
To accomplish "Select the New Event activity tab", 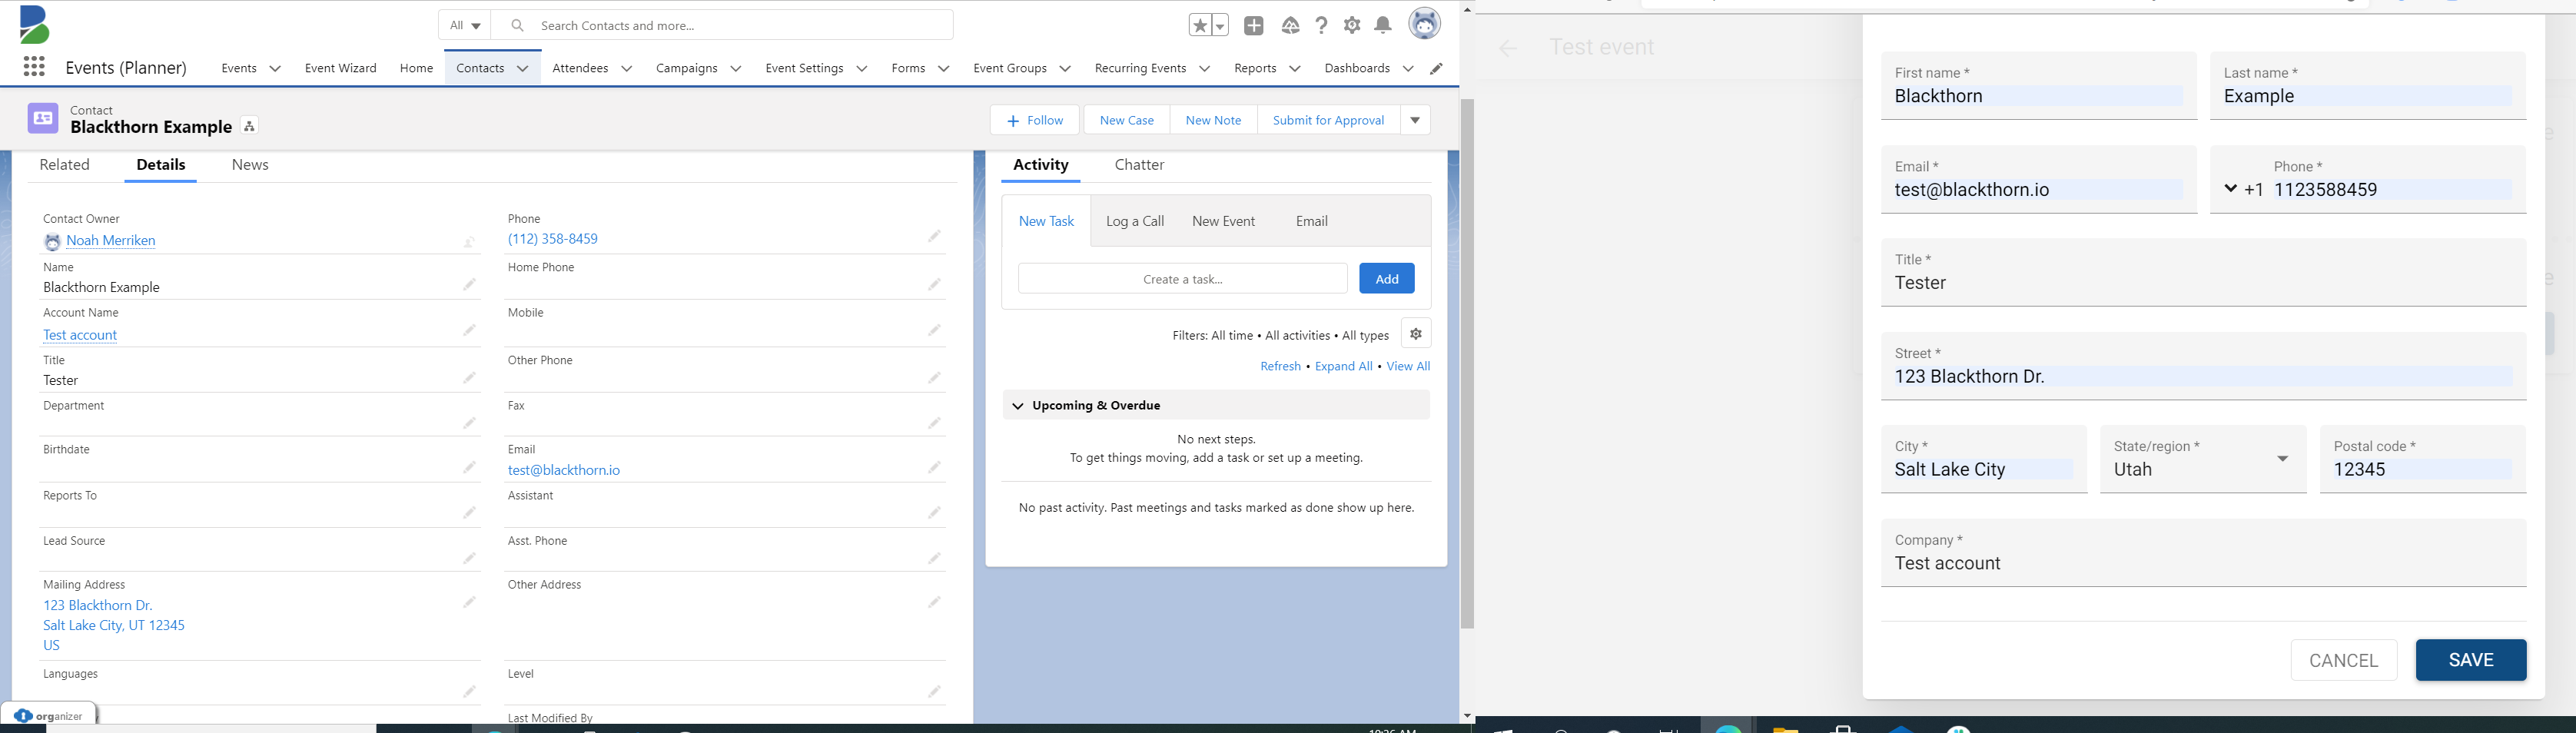I will coord(1223,221).
